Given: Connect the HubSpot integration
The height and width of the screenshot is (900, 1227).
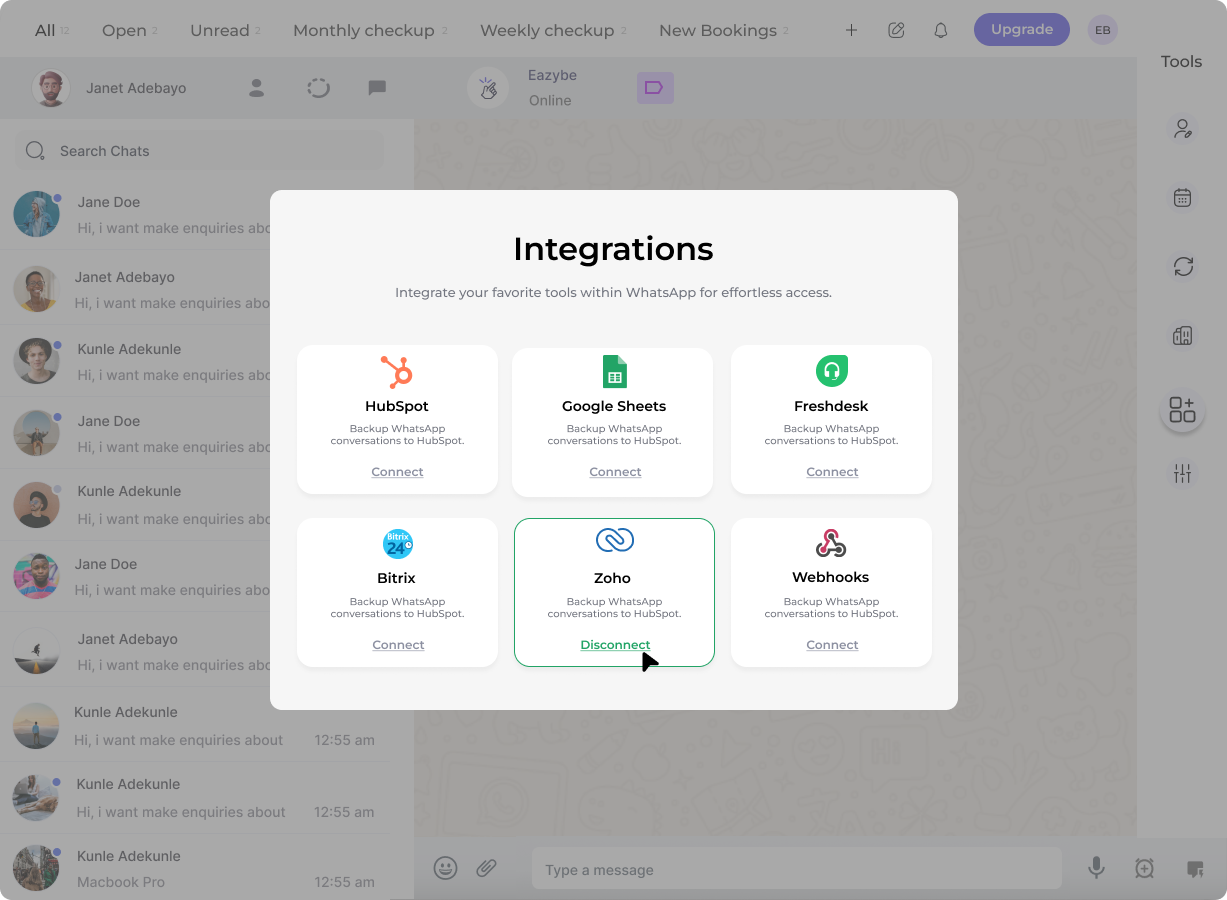Looking at the screenshot, I should (x=397, y=472).
